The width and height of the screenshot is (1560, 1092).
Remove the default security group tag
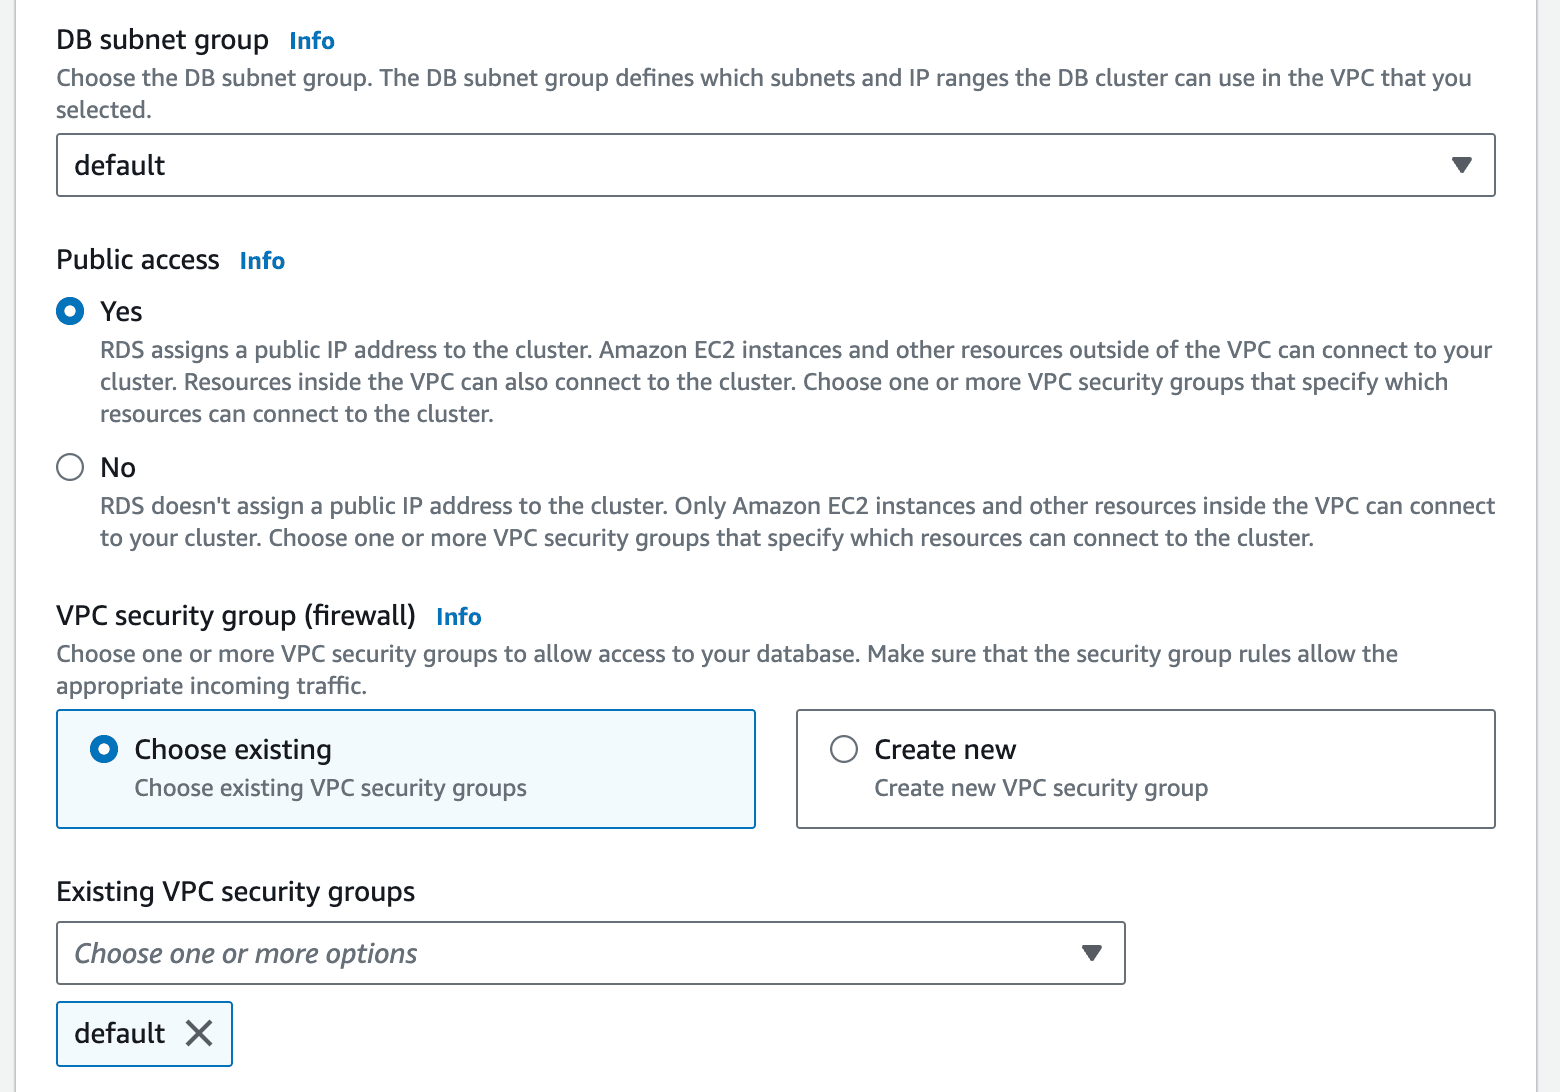point(199,1033)
